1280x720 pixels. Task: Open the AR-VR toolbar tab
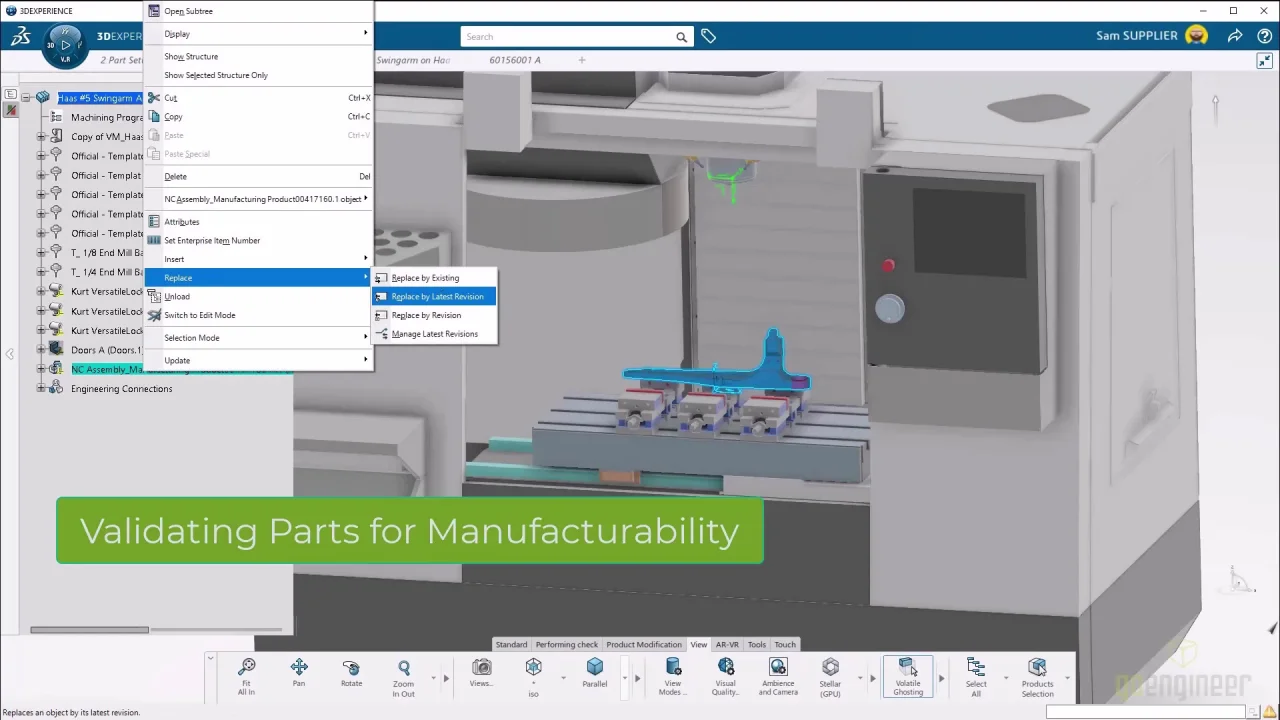point(727,645)
